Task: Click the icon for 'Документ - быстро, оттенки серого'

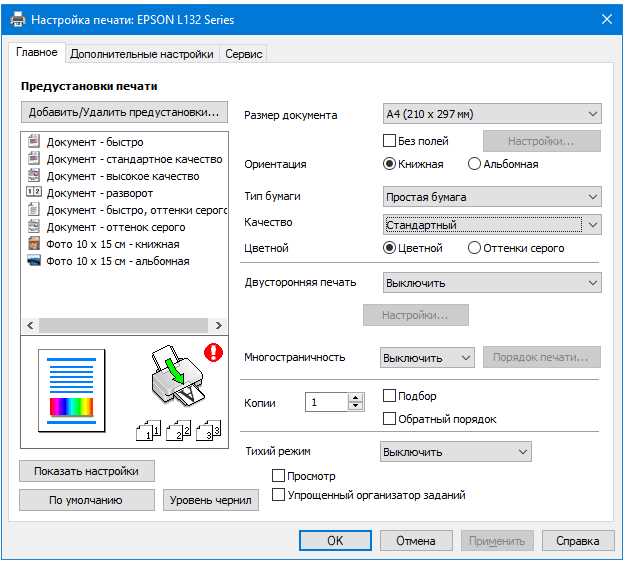Action: click(x=34, y=209)
